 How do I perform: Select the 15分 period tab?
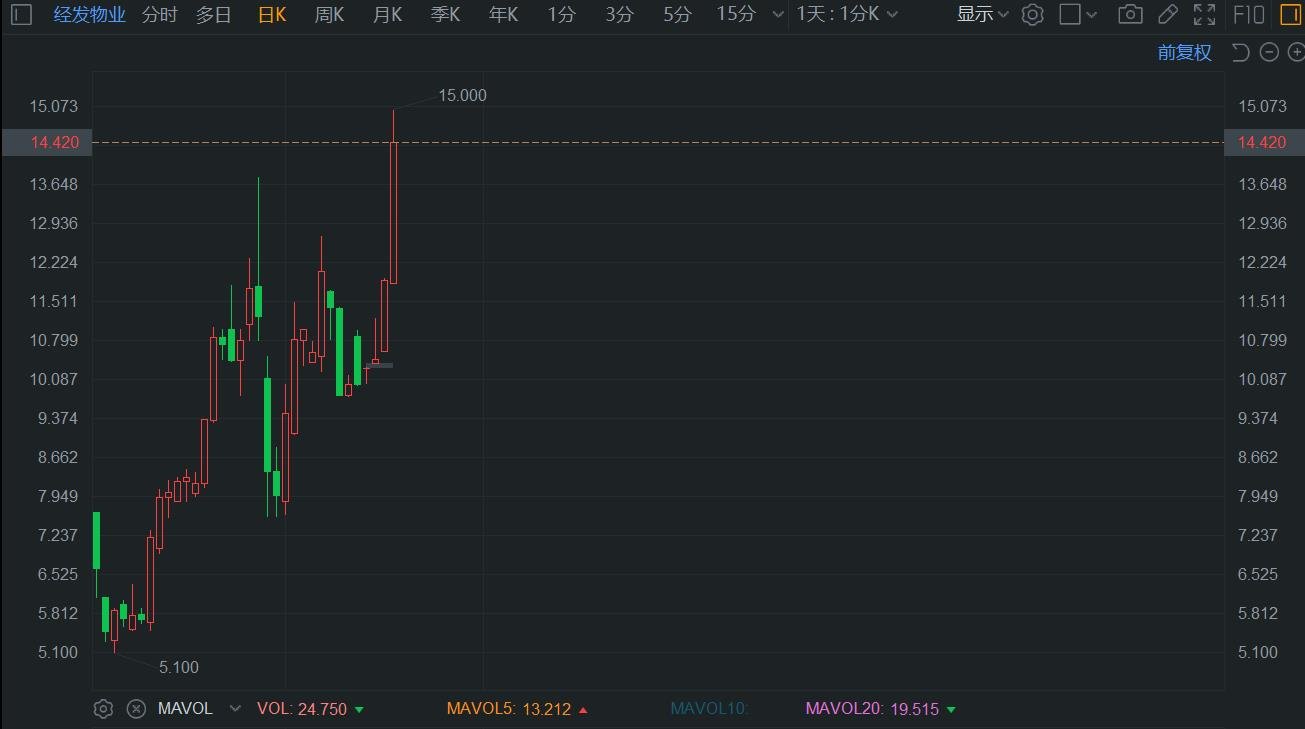click(736, 15)
